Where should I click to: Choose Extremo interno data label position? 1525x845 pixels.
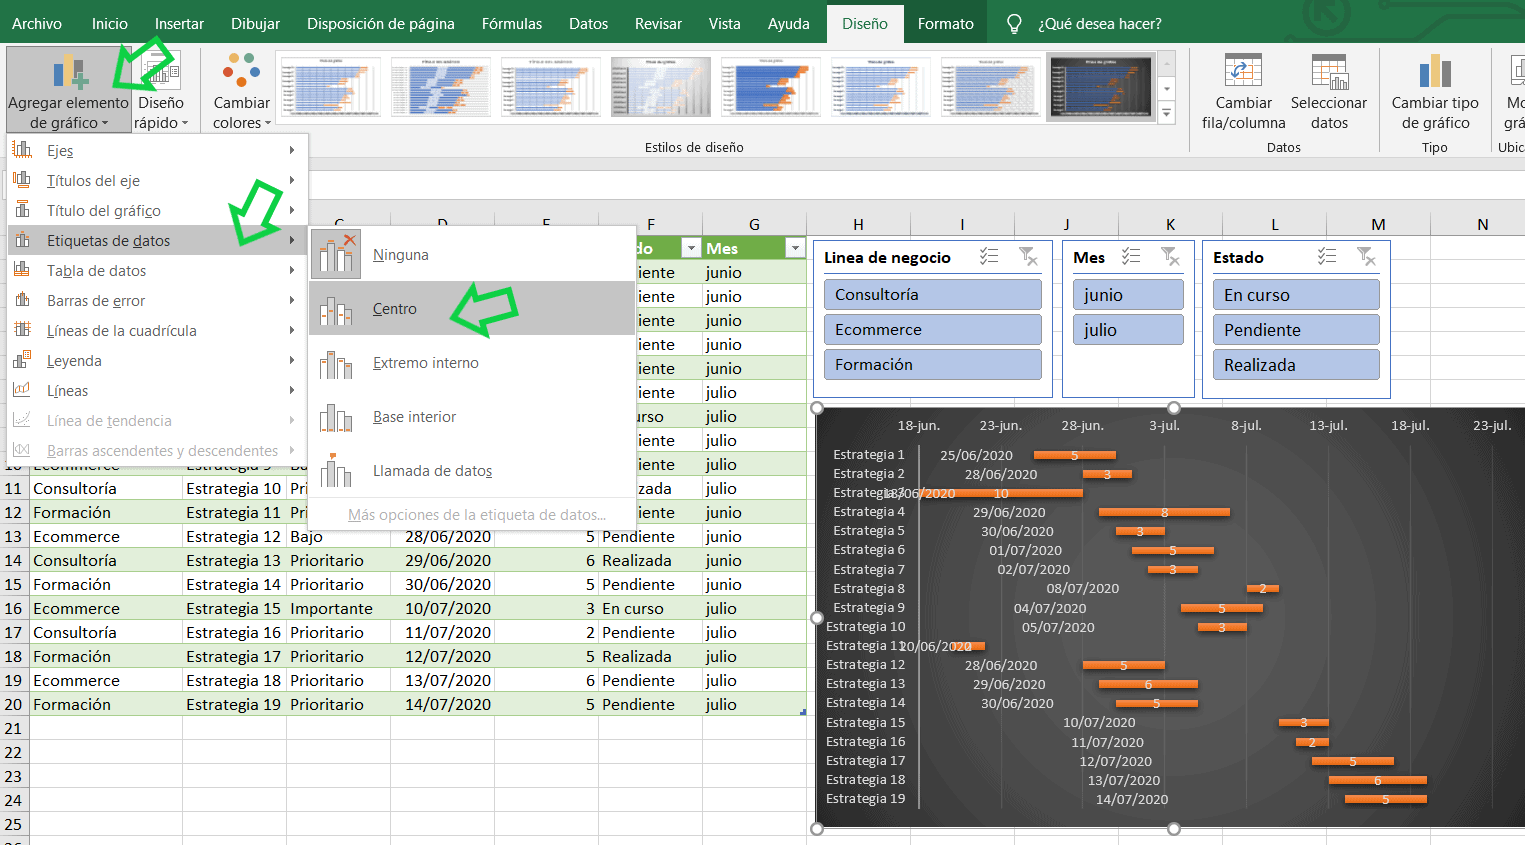472,363
